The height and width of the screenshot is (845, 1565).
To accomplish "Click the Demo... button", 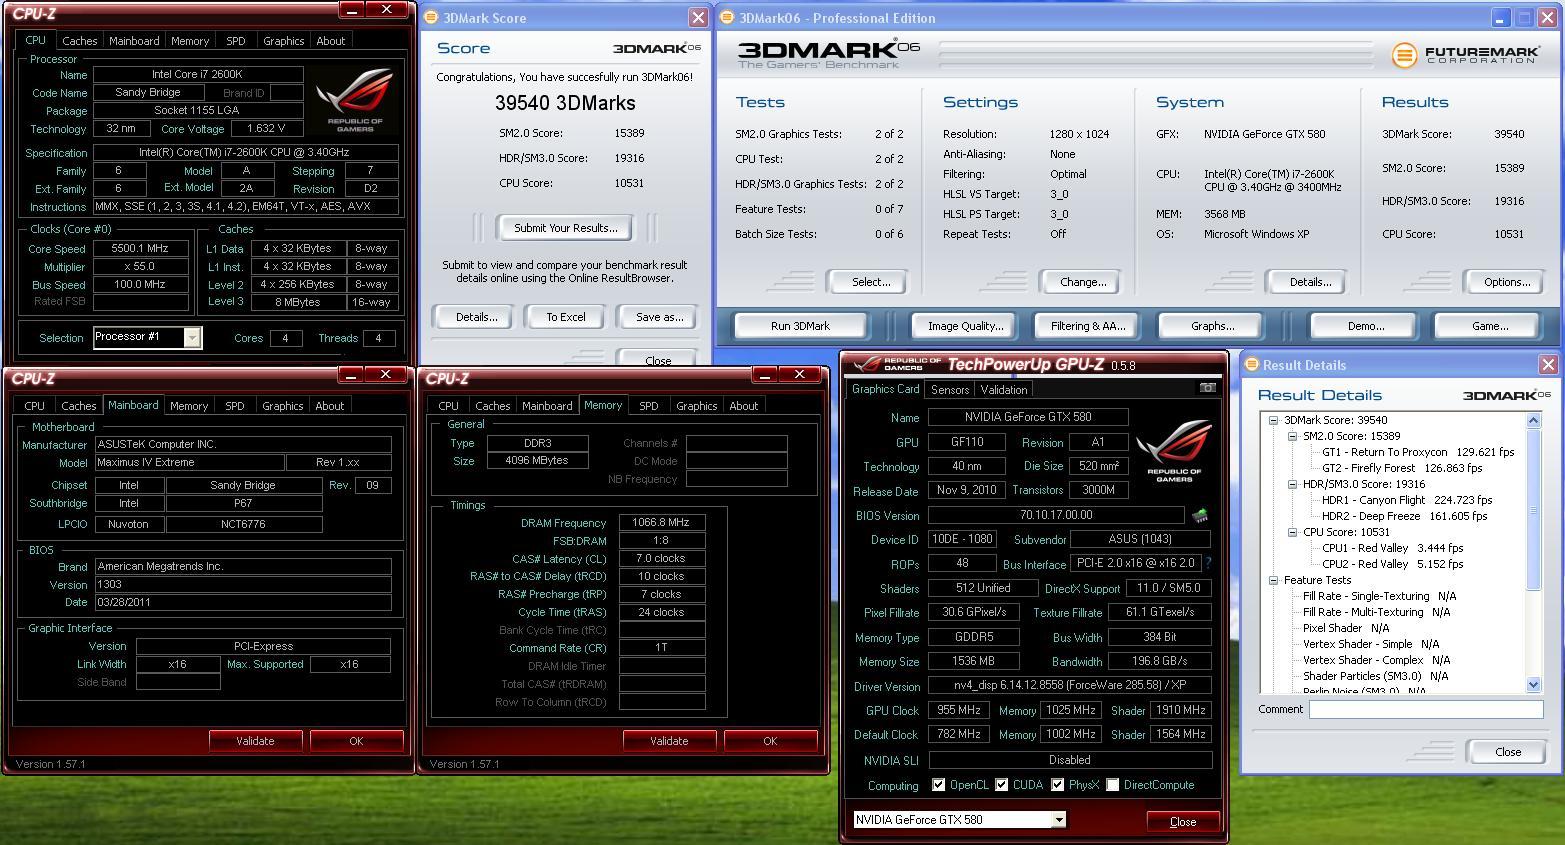I will tap(1366, 326).
